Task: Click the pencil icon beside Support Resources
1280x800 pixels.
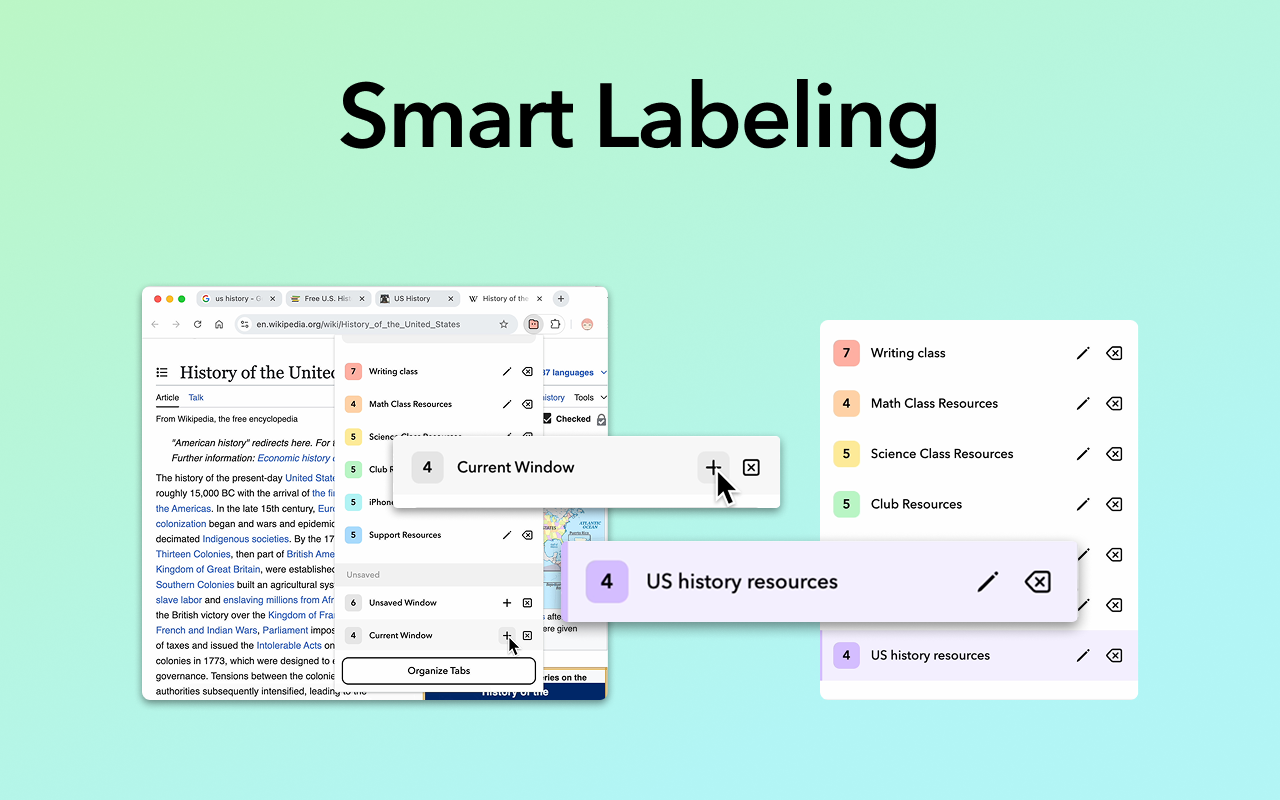Action: [507, 535]
